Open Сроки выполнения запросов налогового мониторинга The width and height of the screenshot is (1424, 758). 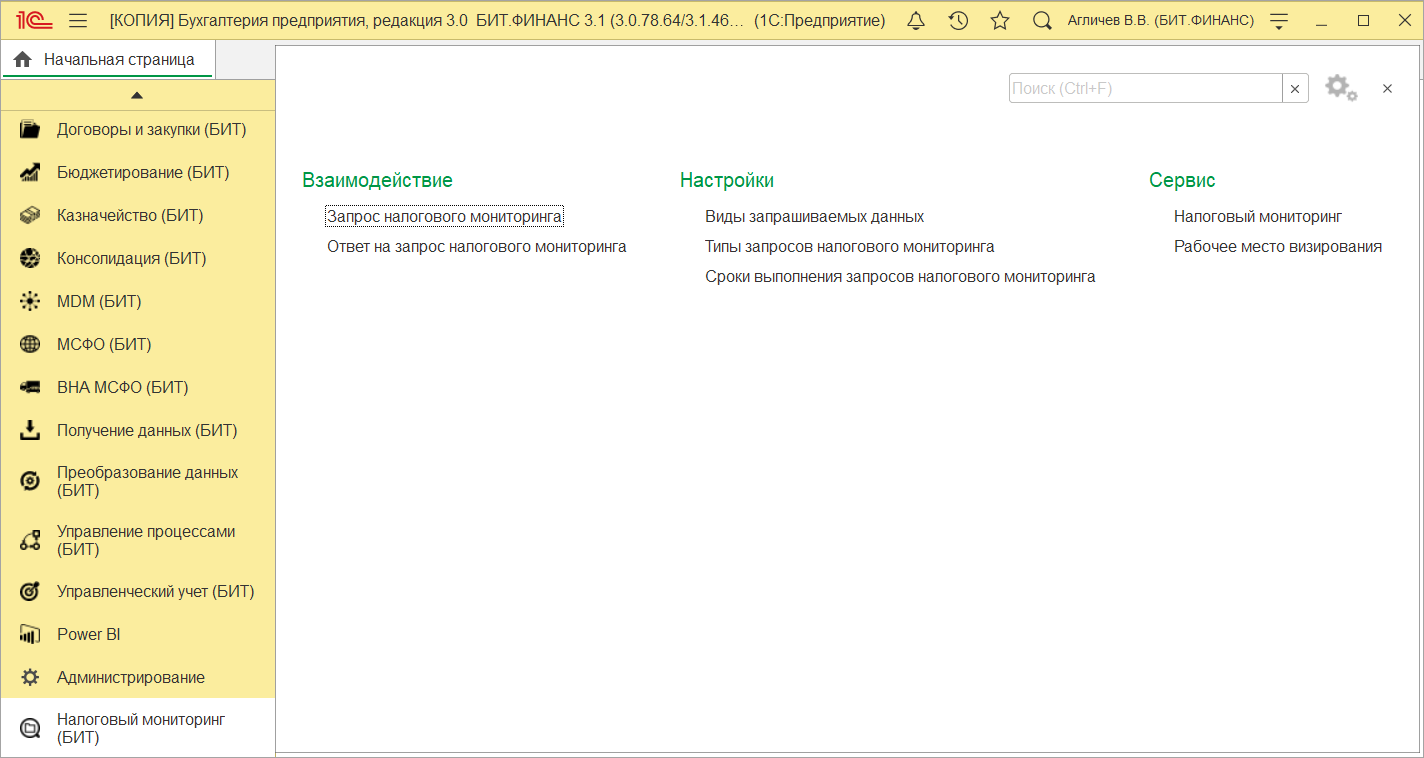click(x=900, y=276)
